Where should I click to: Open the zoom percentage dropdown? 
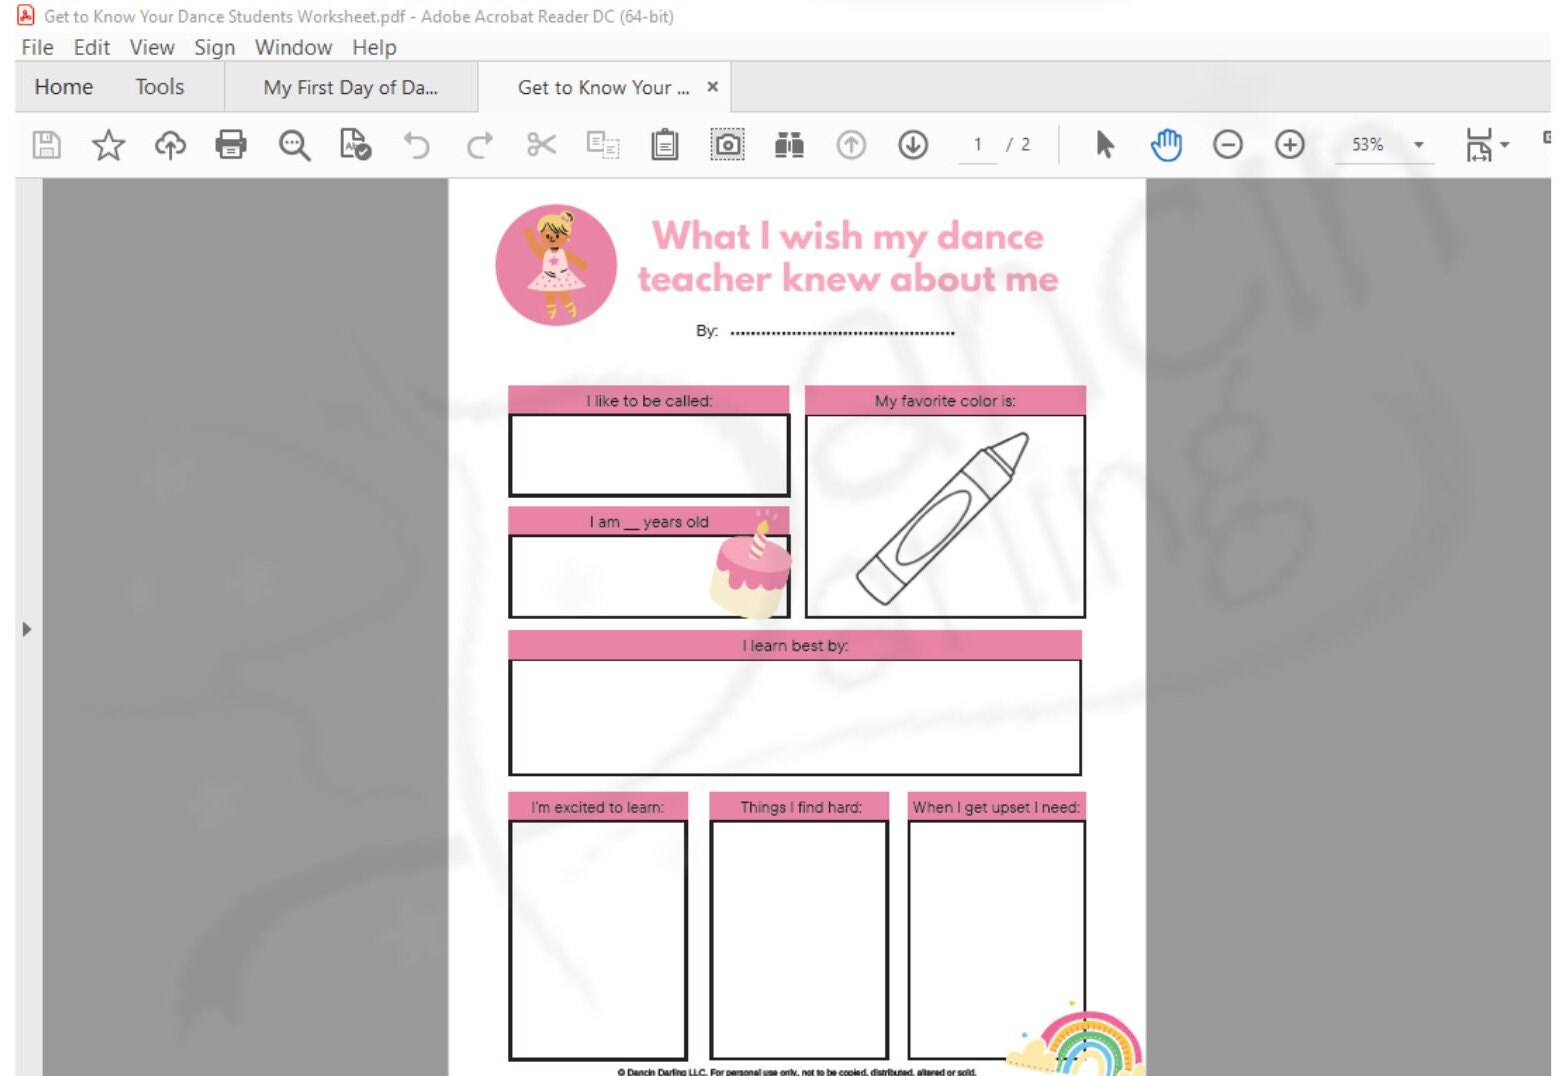(x=1417, y=144)
